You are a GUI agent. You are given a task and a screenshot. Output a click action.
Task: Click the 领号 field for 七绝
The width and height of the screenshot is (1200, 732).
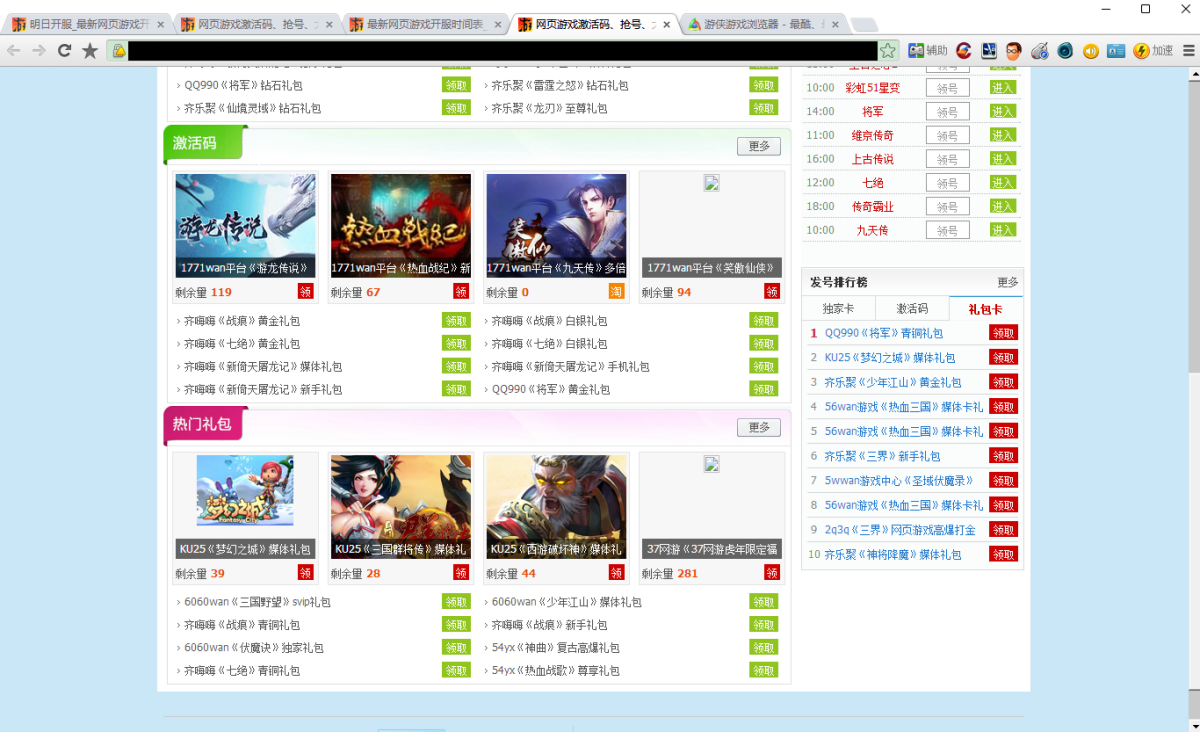947,183
